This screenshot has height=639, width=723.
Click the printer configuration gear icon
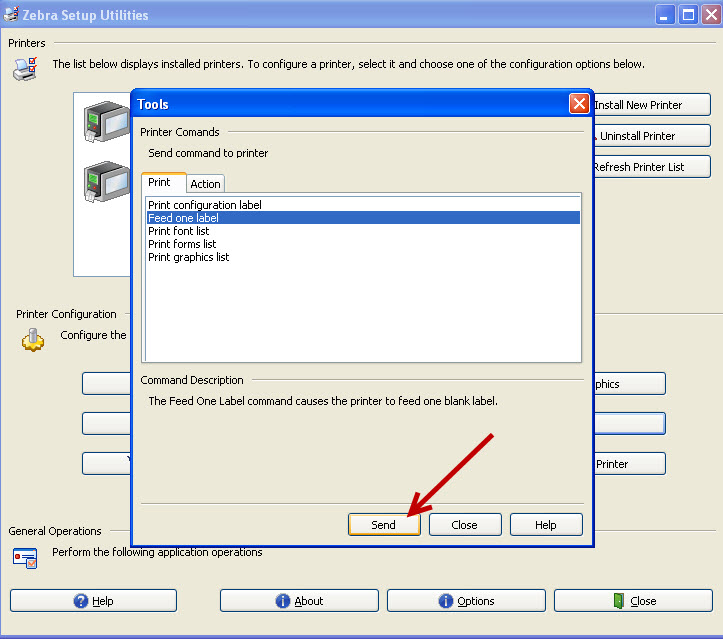coord(32,340)
